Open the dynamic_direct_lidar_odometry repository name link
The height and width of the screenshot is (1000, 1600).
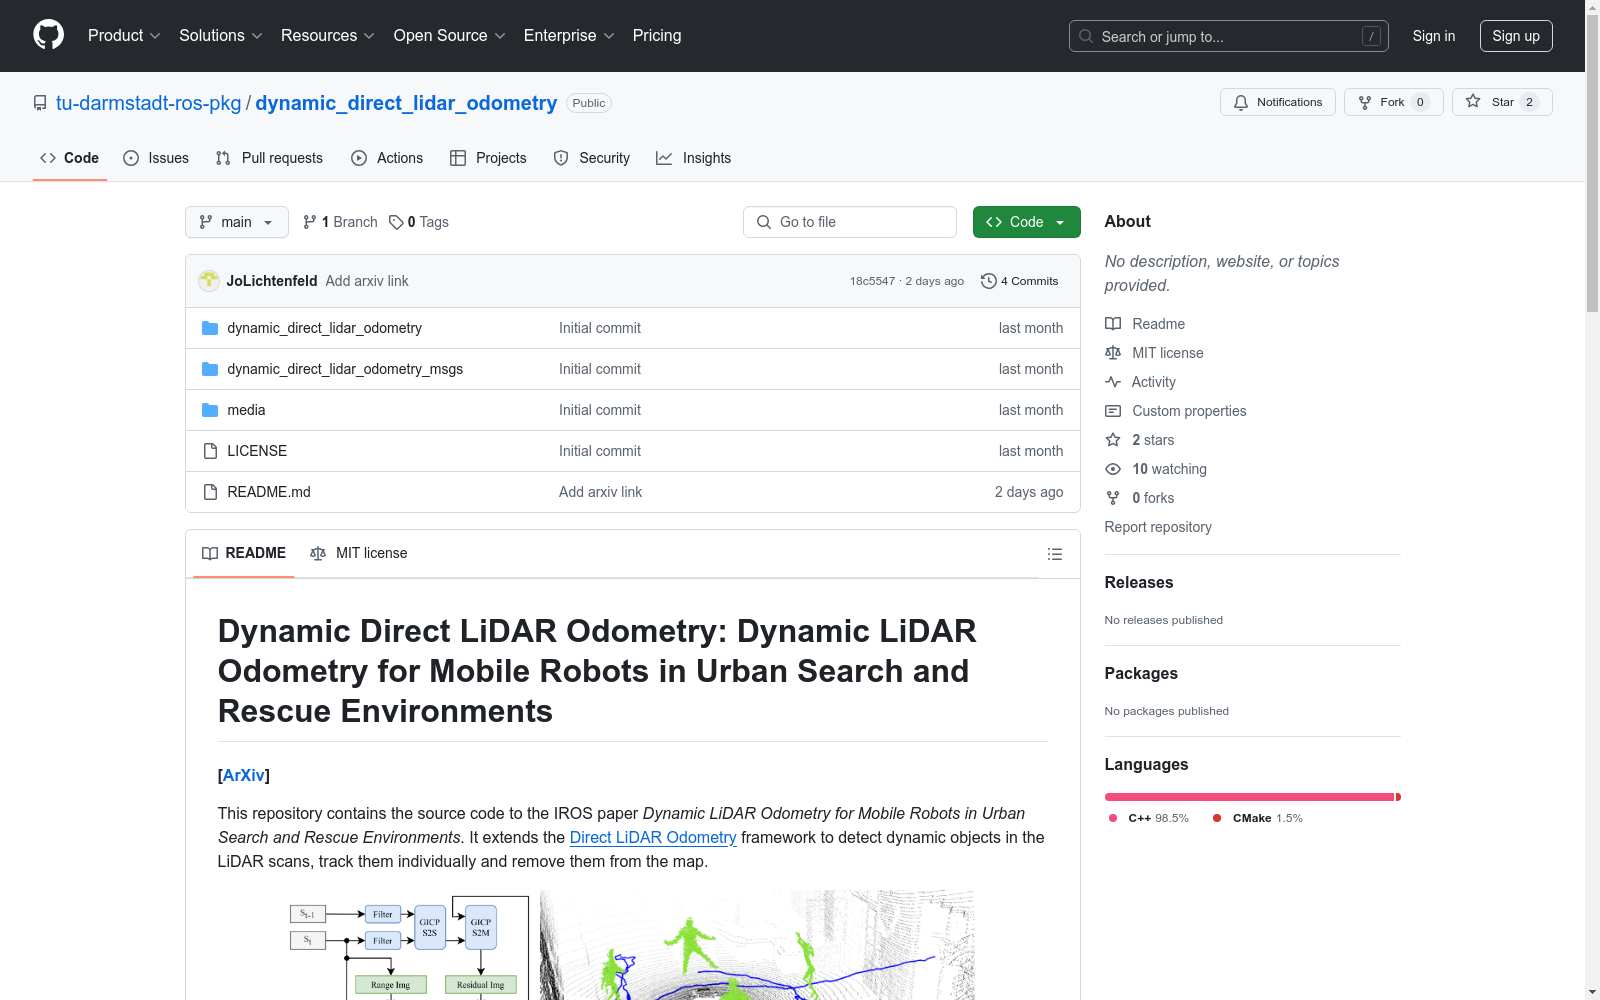(x=406, y=103)
